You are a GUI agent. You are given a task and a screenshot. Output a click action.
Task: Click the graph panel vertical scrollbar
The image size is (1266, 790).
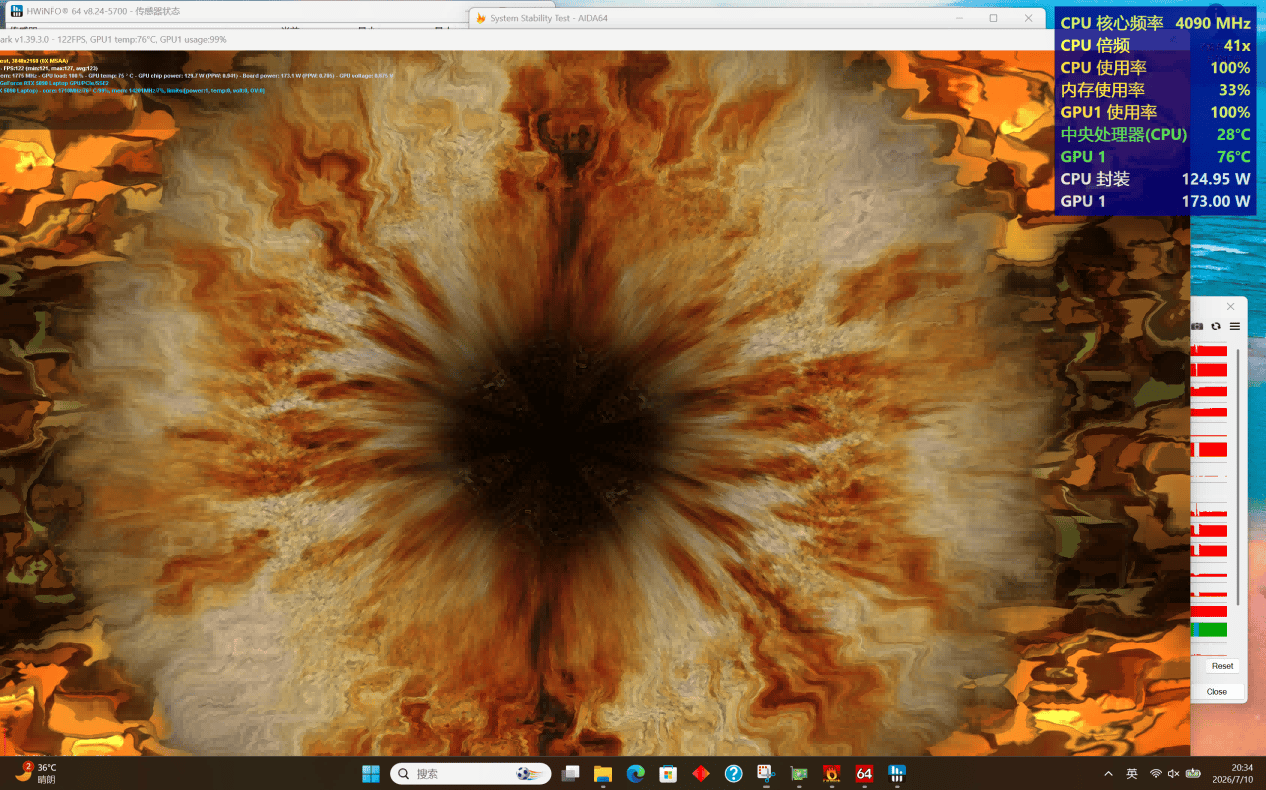point(1238,475)
